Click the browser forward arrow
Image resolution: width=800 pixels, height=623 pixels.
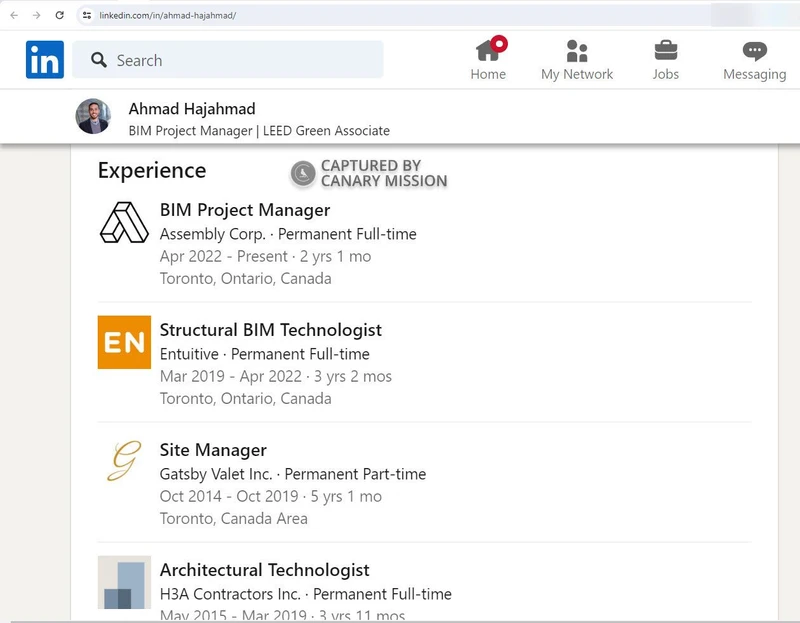tap(37, 15)
